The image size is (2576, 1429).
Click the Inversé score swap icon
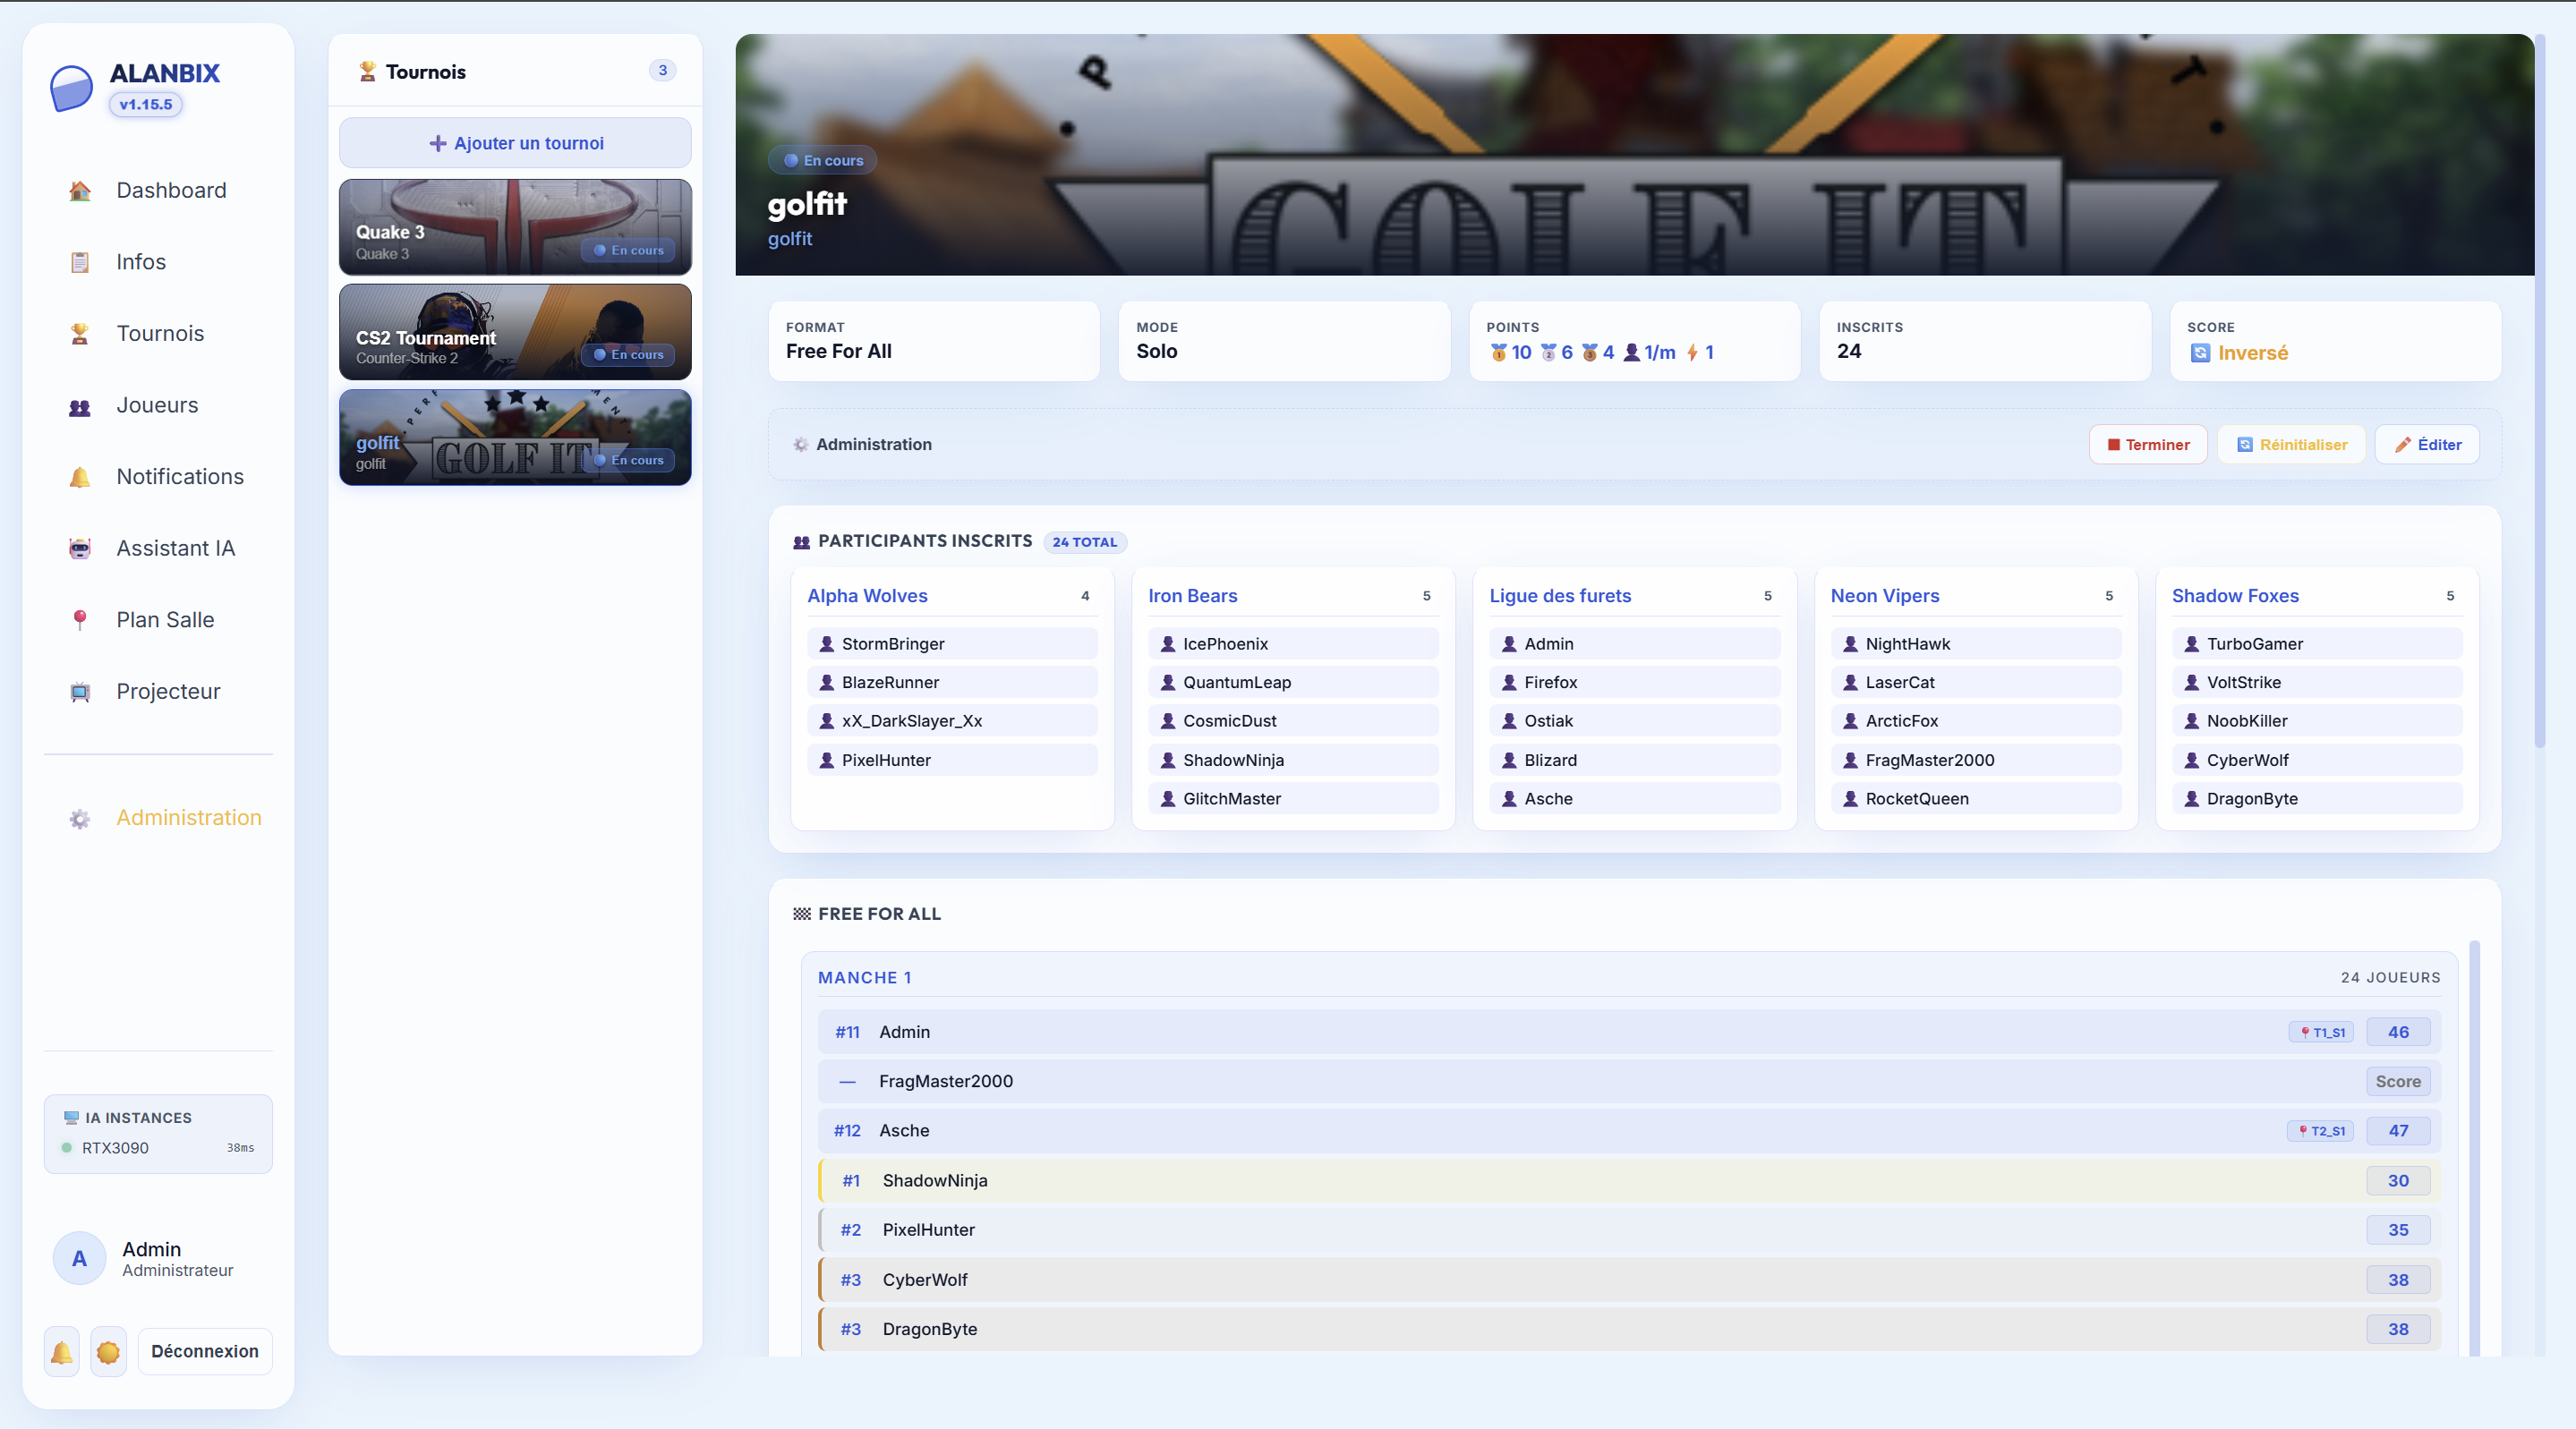2200,353
